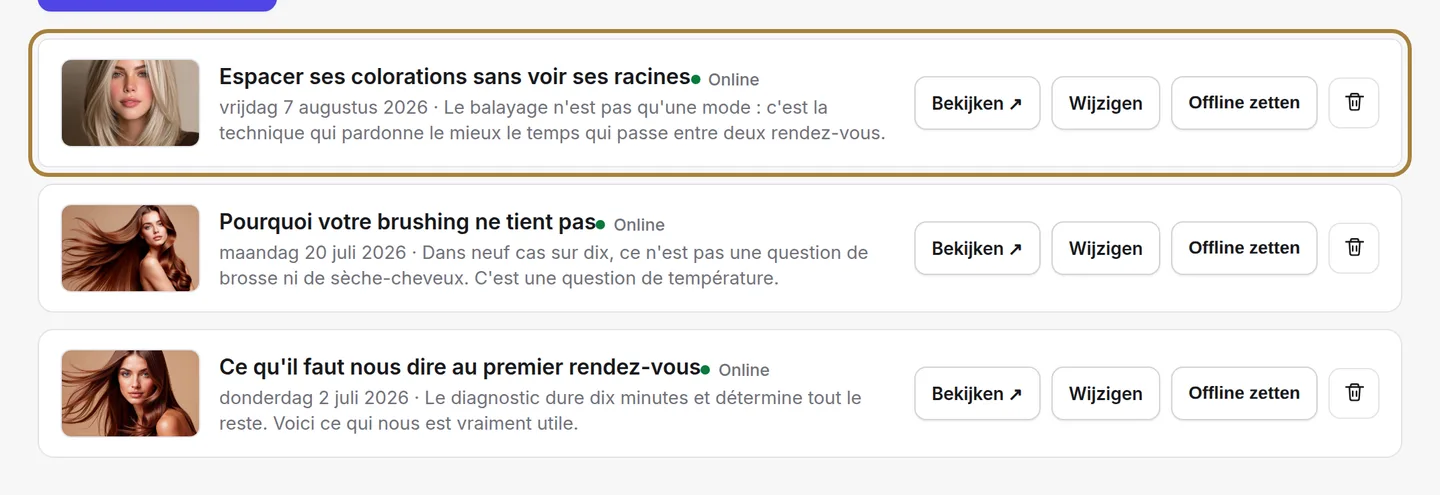Viewport: 1440px width, 495px height.
Task: Click the purple button at the top
Action: coord(157,4)
